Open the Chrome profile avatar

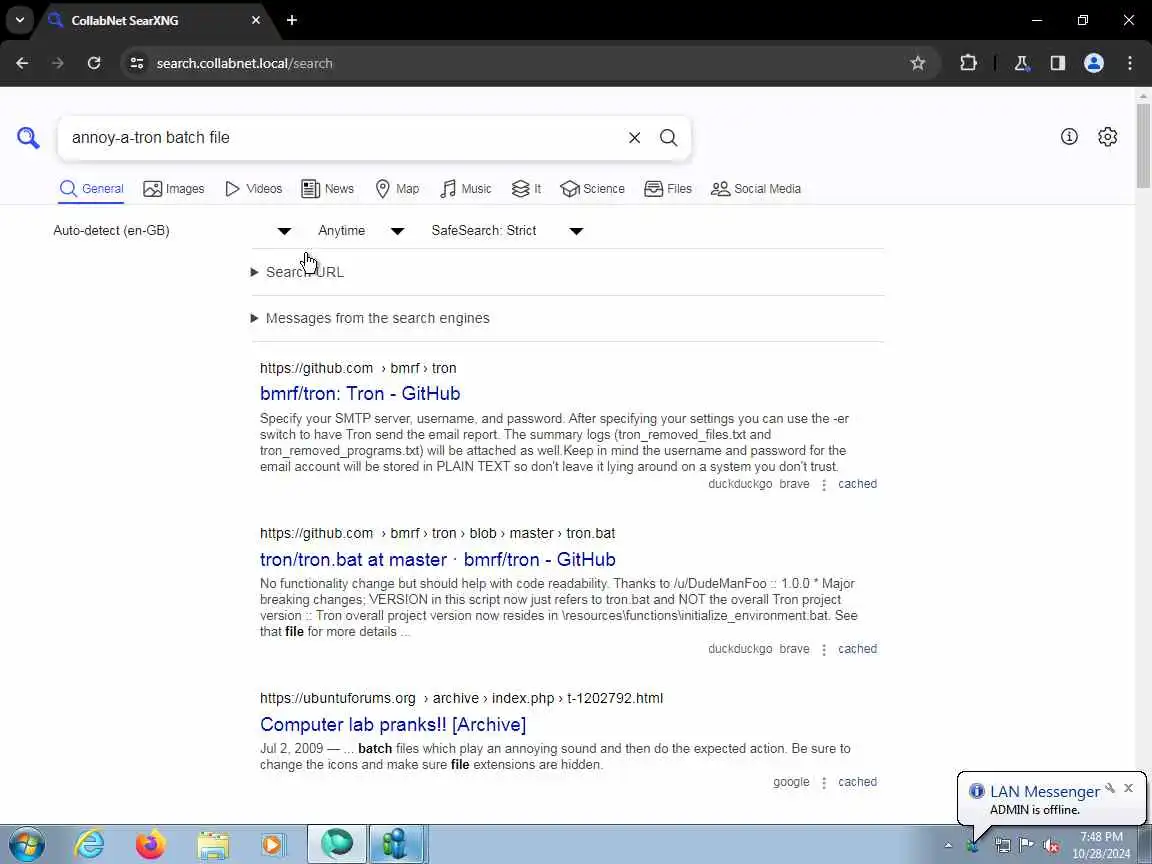pyautogui.click(x=1094, y=63)
